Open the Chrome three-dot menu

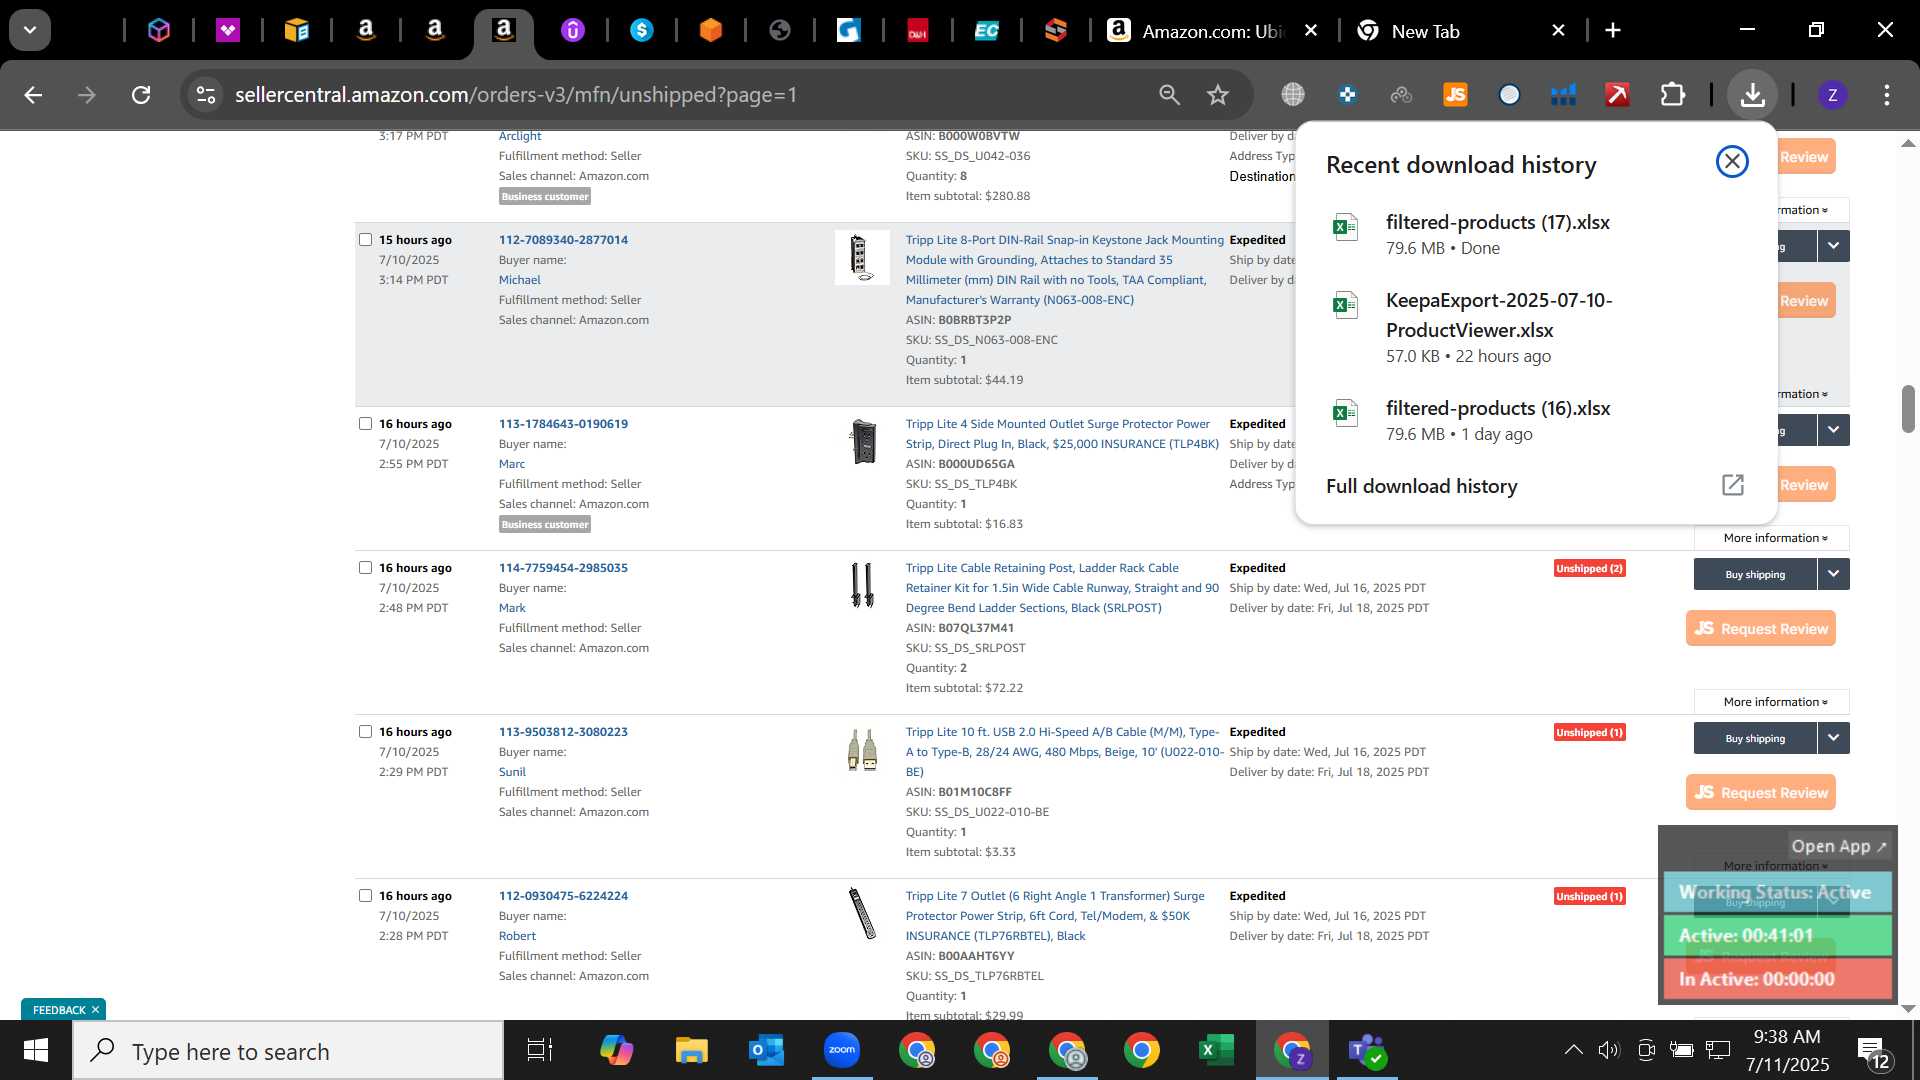pos(1886,95)
